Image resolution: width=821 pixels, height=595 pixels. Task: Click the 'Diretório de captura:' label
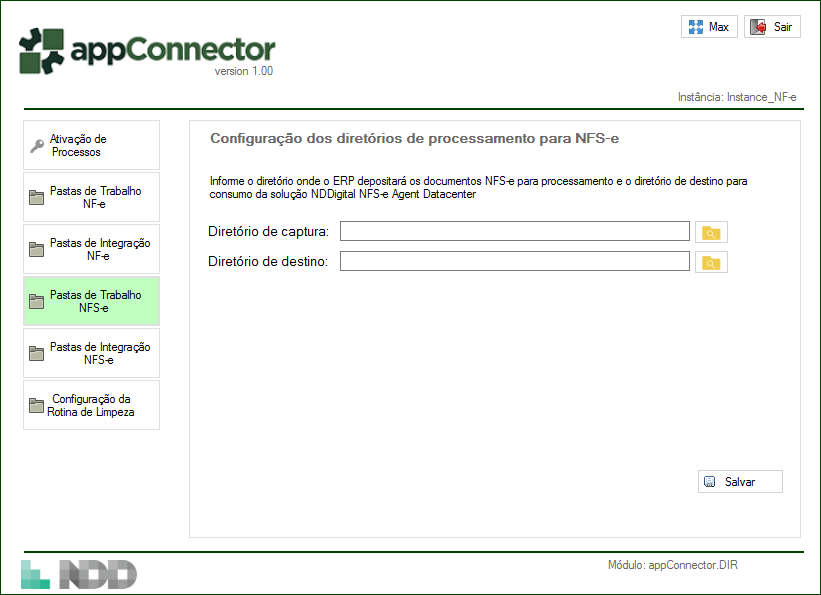[269, 232]
